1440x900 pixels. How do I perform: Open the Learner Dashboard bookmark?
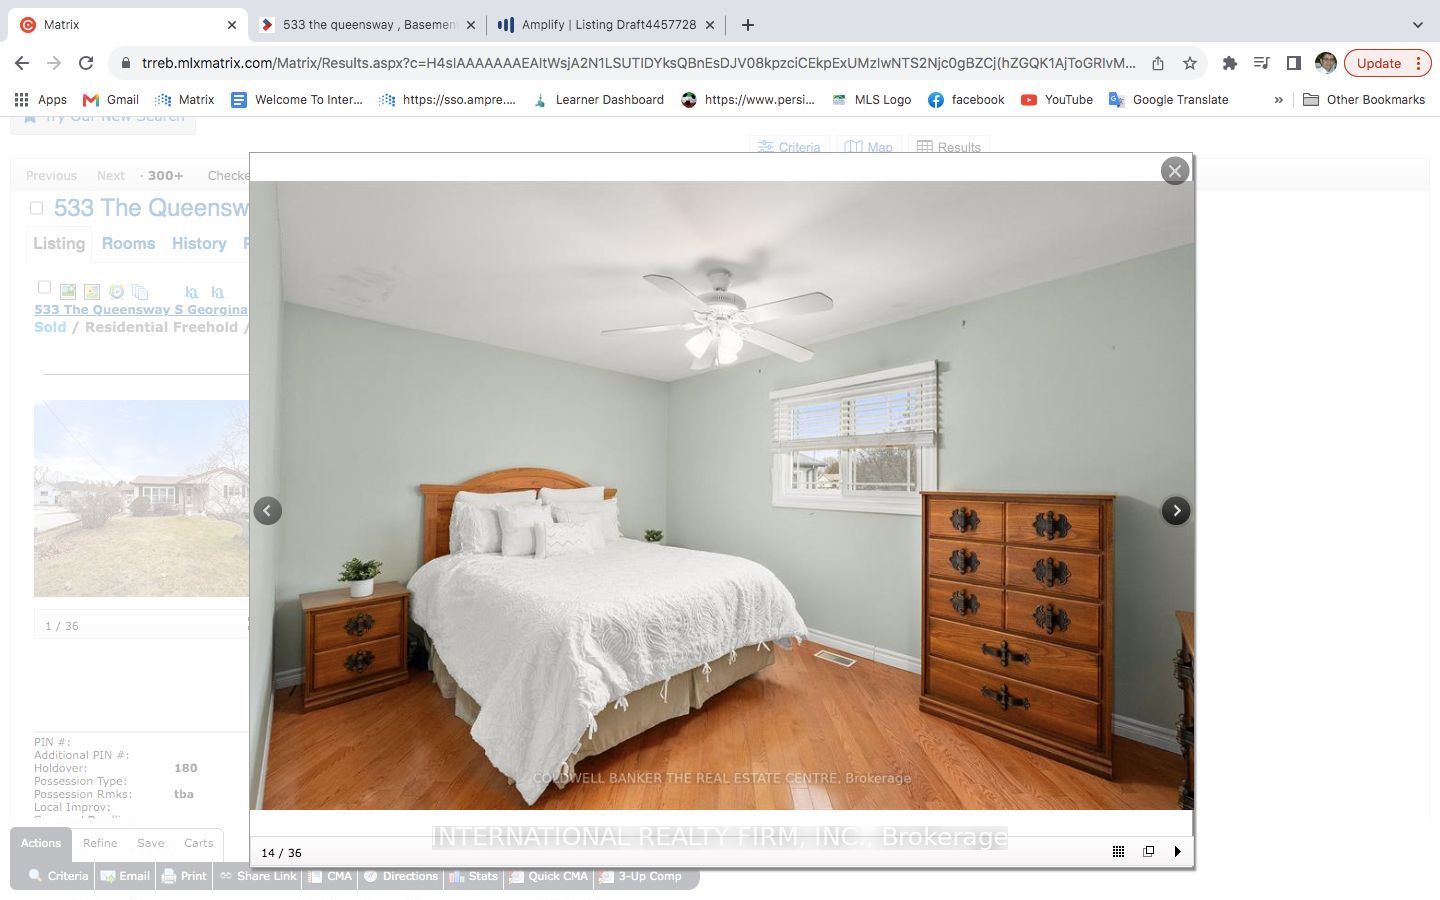pos(598,100)
